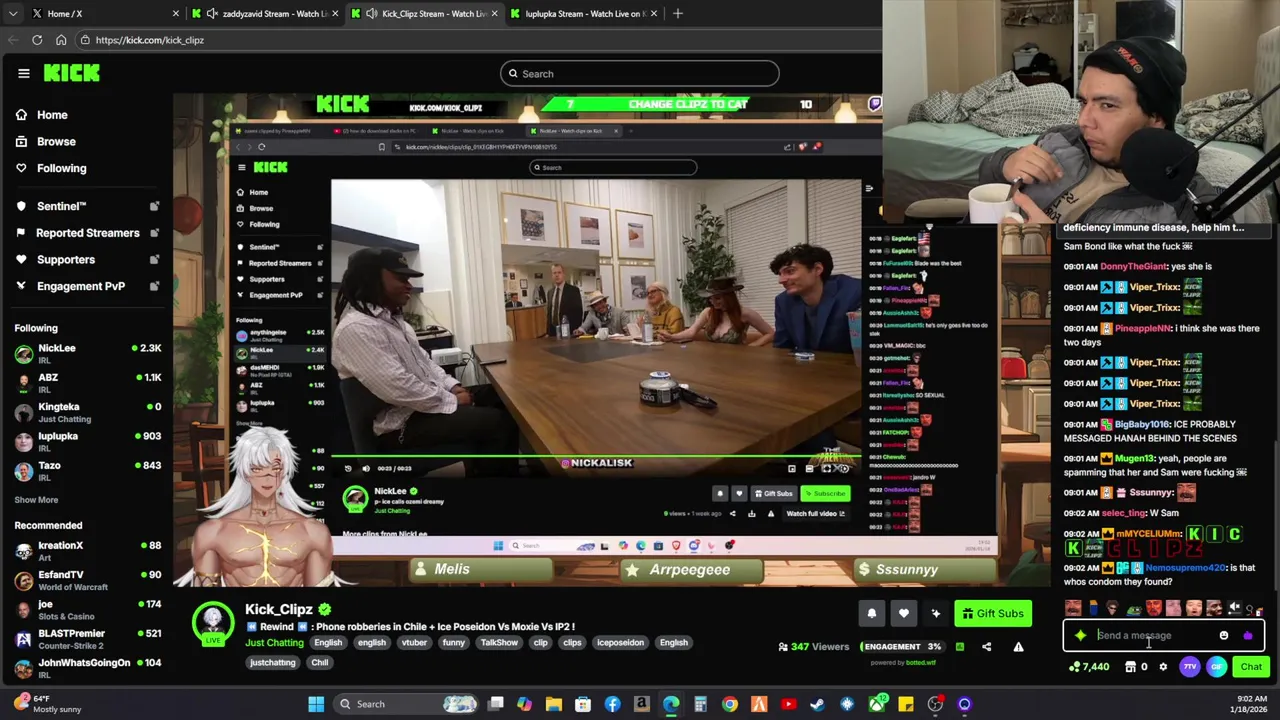Click the lock icon beside Engagement PvP

point(154,286)
